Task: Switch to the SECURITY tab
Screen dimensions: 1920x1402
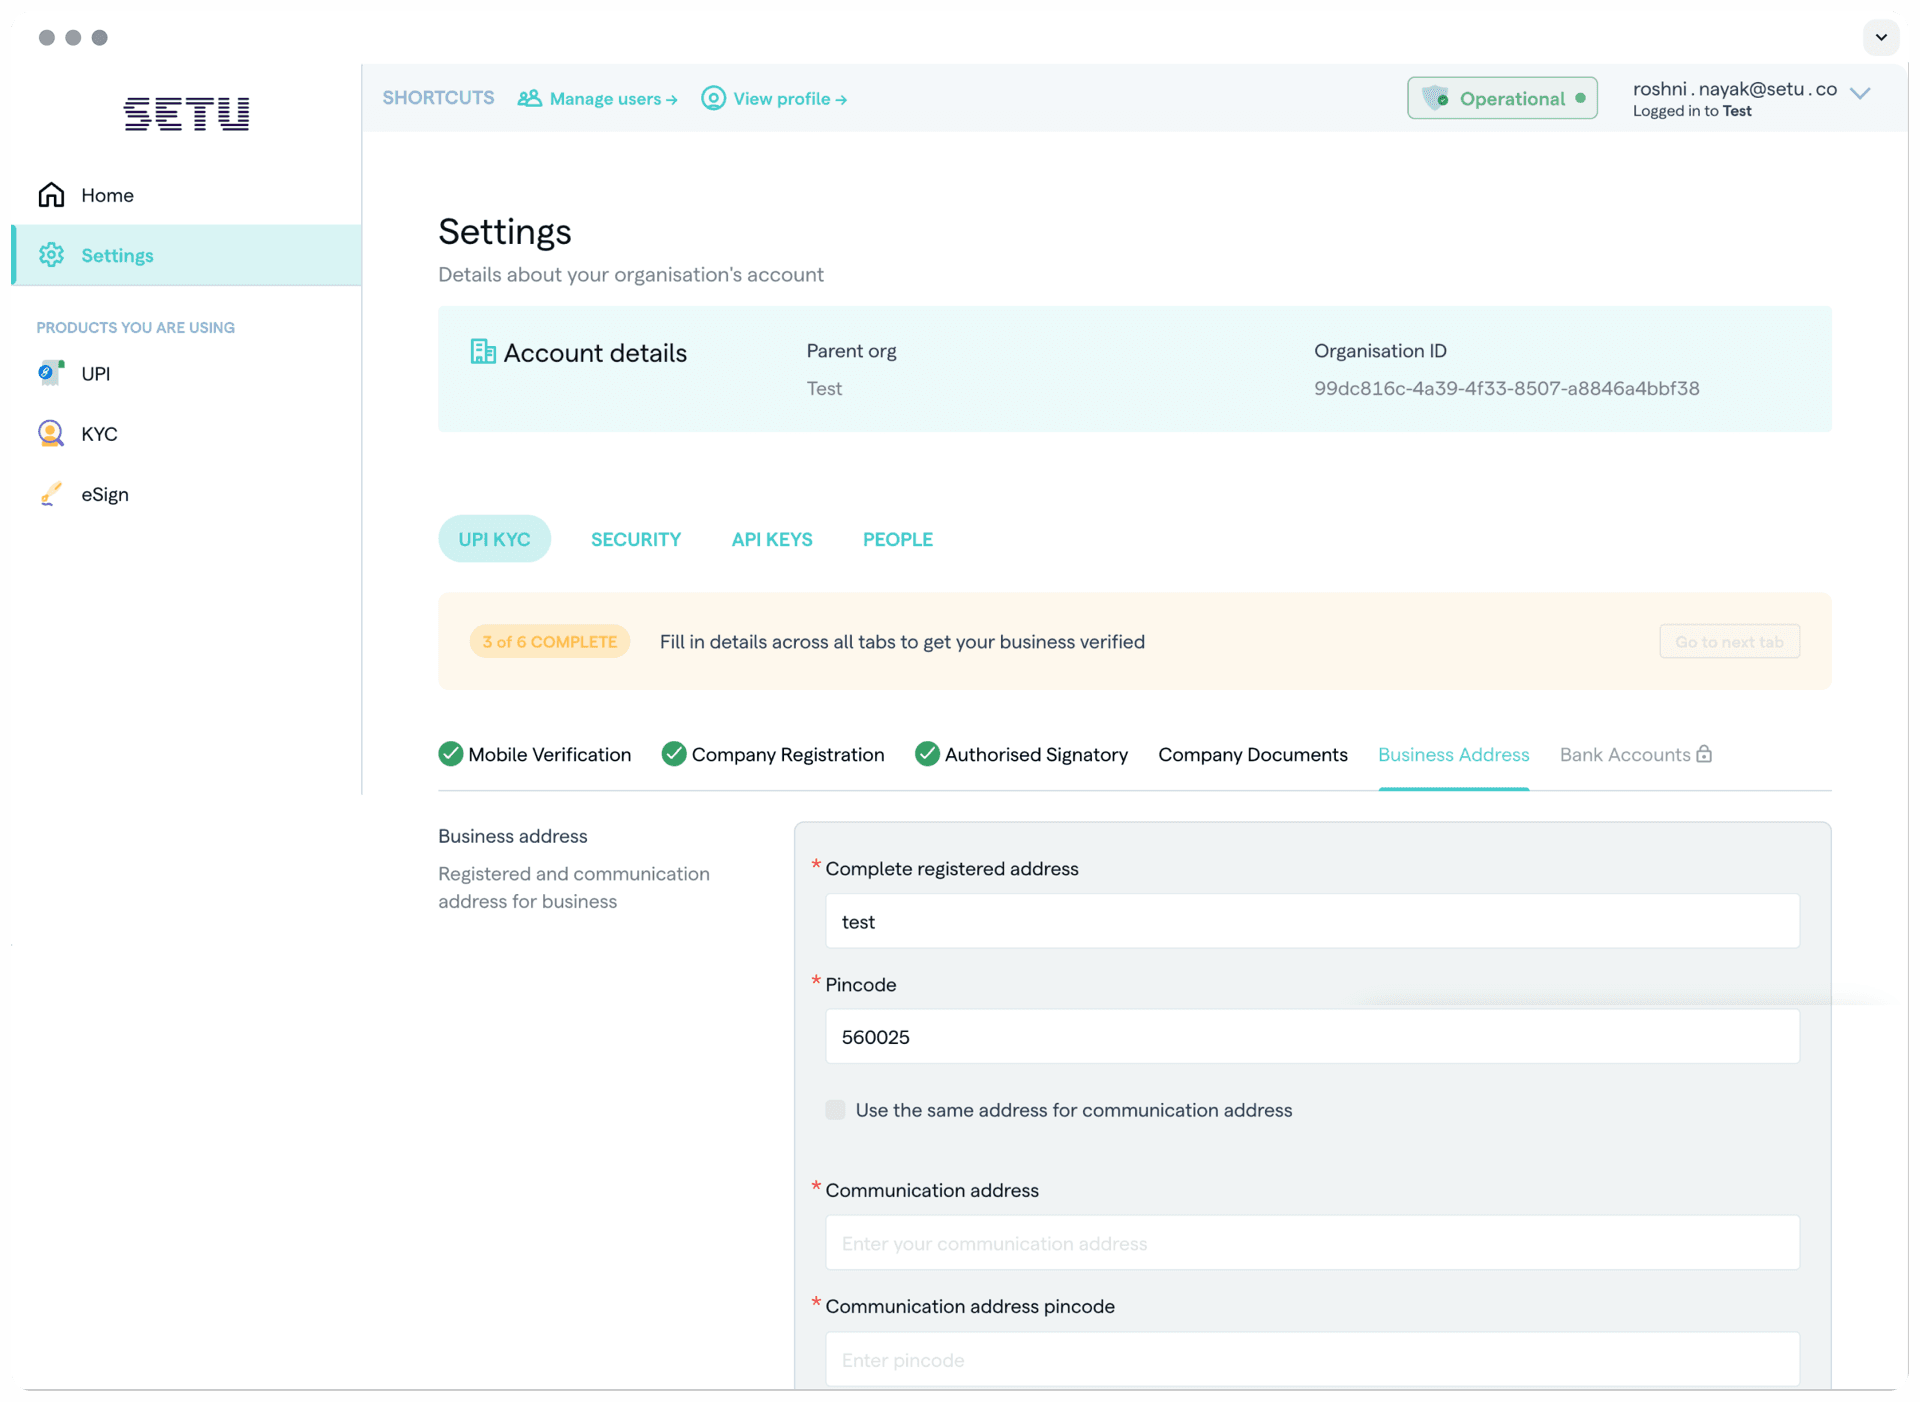Action: pyautogui.click(x=636, y=539)
